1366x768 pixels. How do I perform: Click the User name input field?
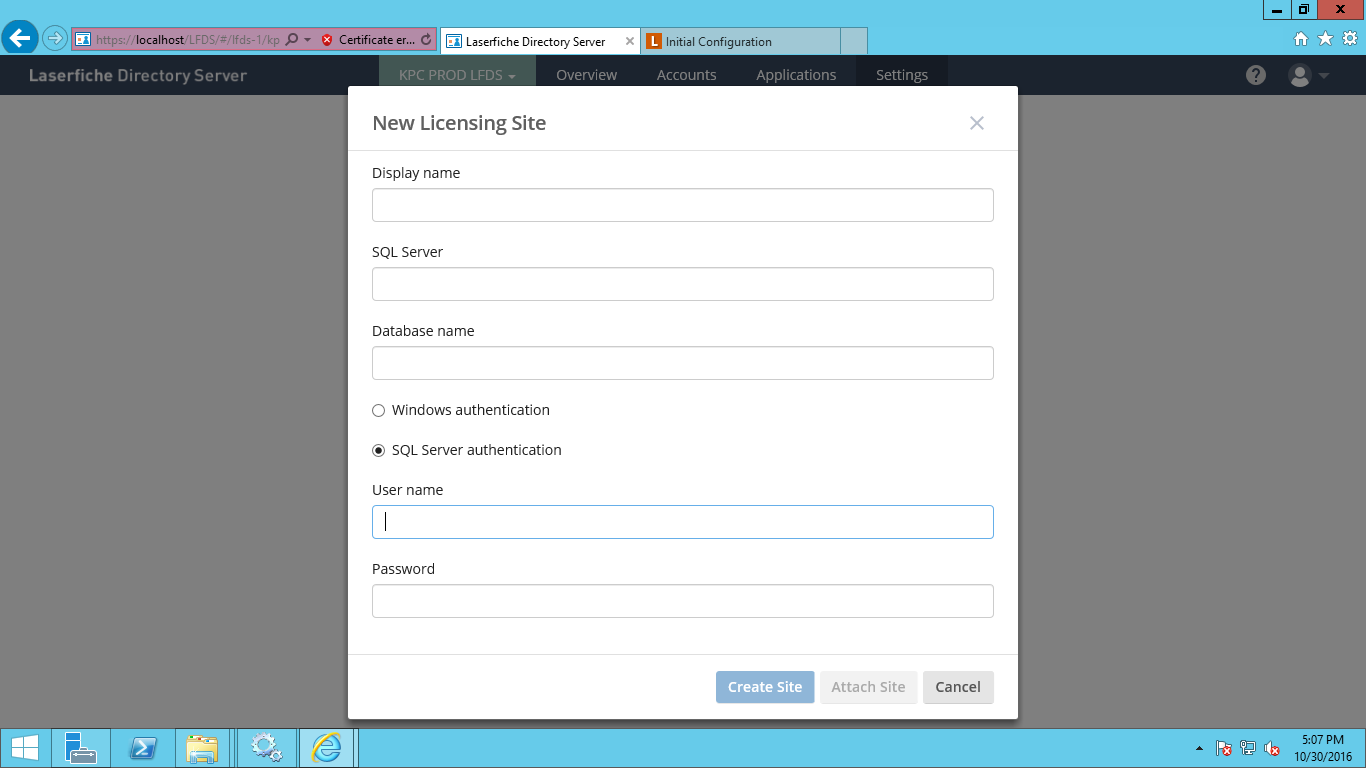[683, 522]
